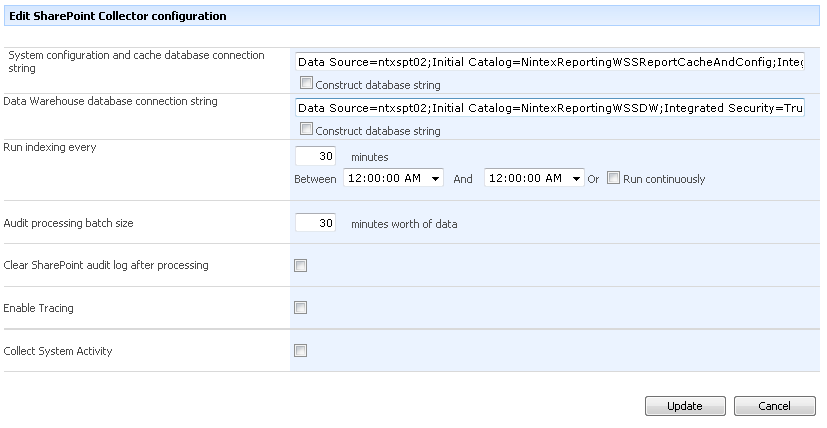Enable Clear SharePoint audit log after processing
The image size is (827, 428).
301,266
